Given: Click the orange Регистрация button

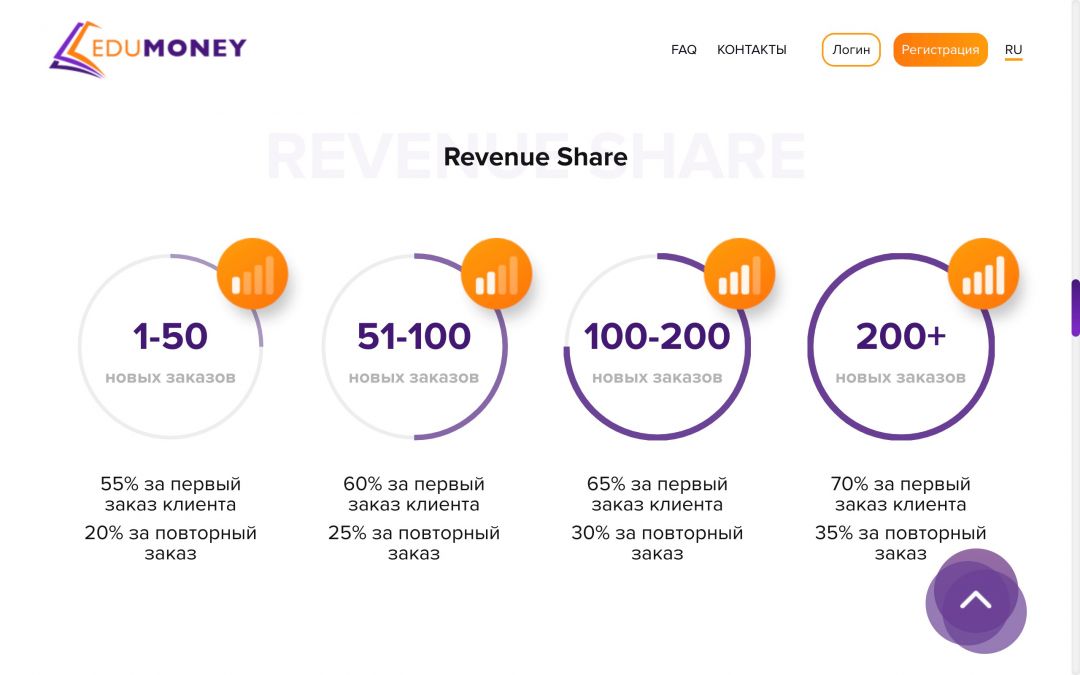Looking at the screenshot, I should (x=940, y=50).
